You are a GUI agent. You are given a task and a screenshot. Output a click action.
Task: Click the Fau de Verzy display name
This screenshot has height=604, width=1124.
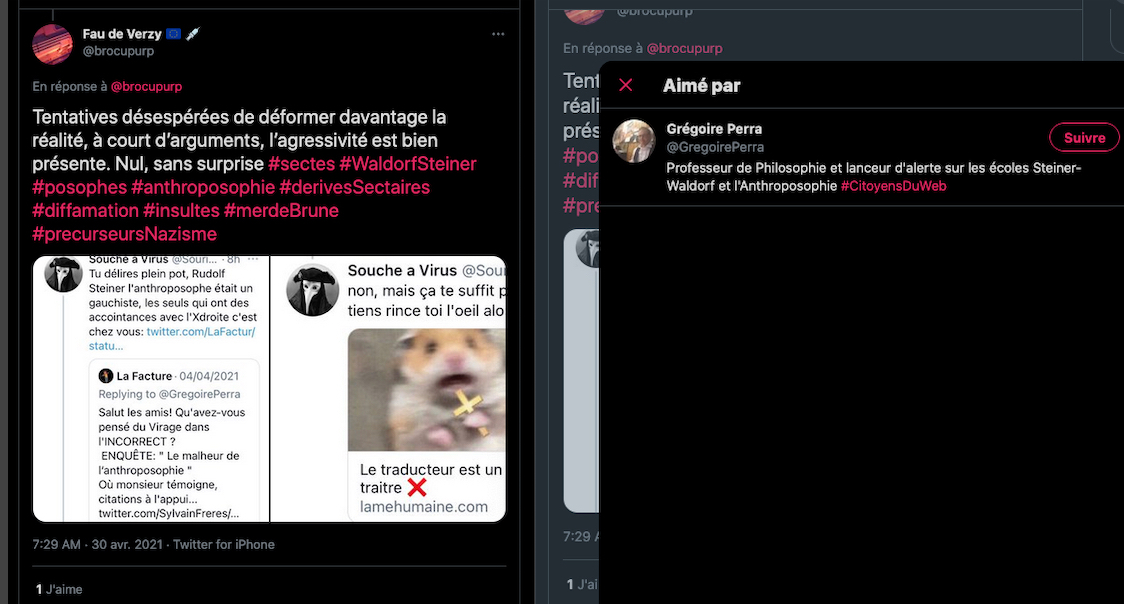tap(122, 34)
